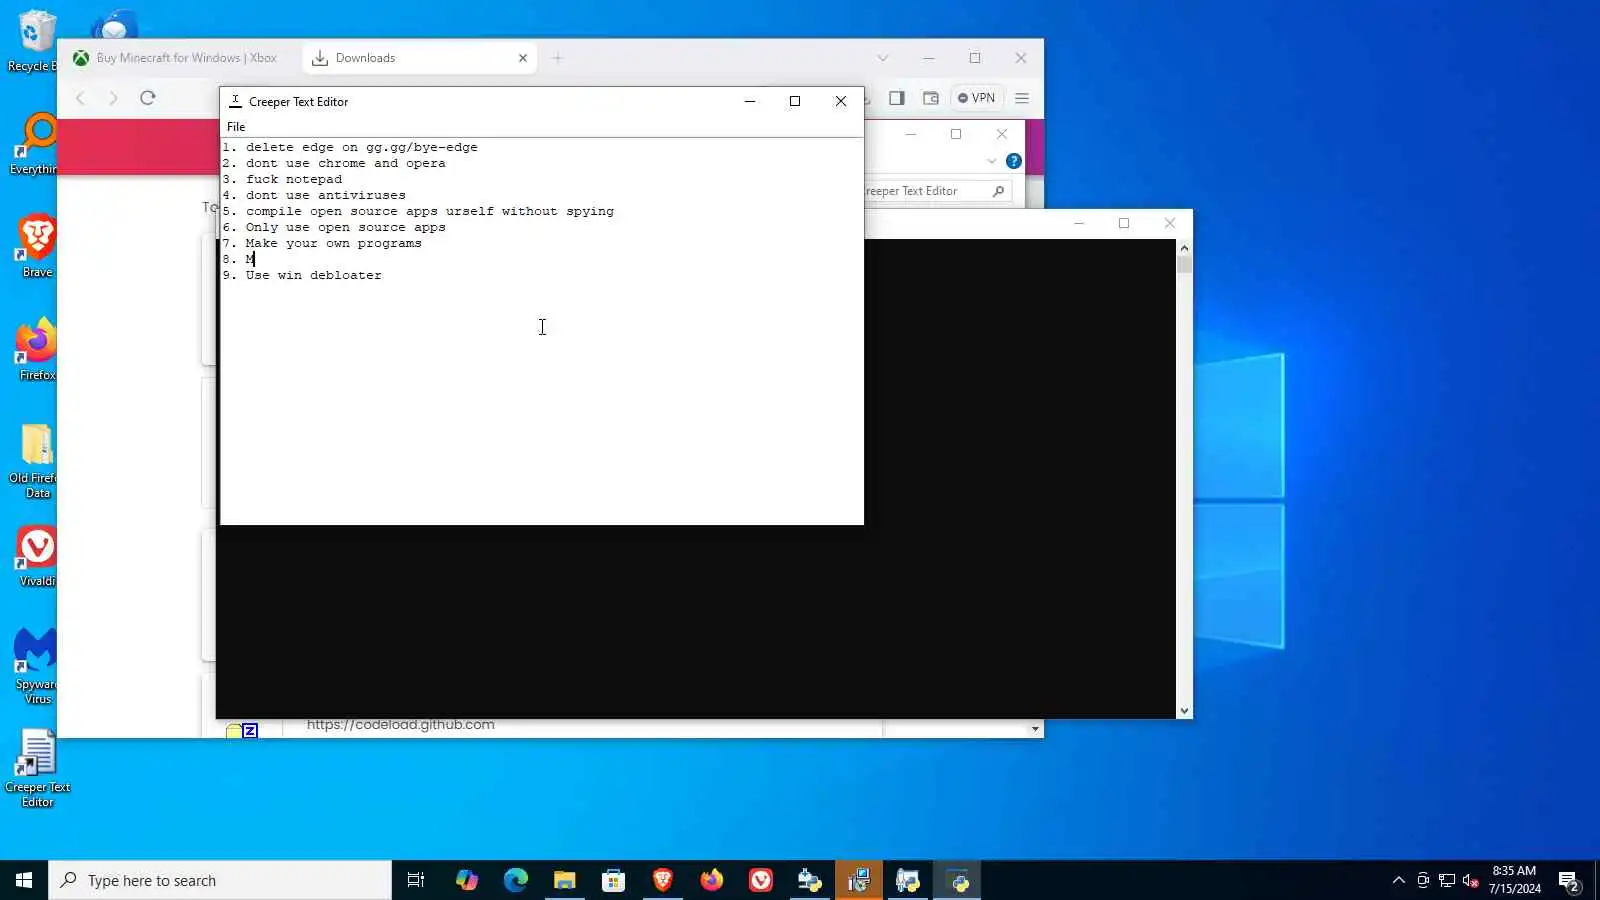Click the browser page scroll down arrow
The height and width of the screenshot is (900, 1600).
(x=1035, y=729)
